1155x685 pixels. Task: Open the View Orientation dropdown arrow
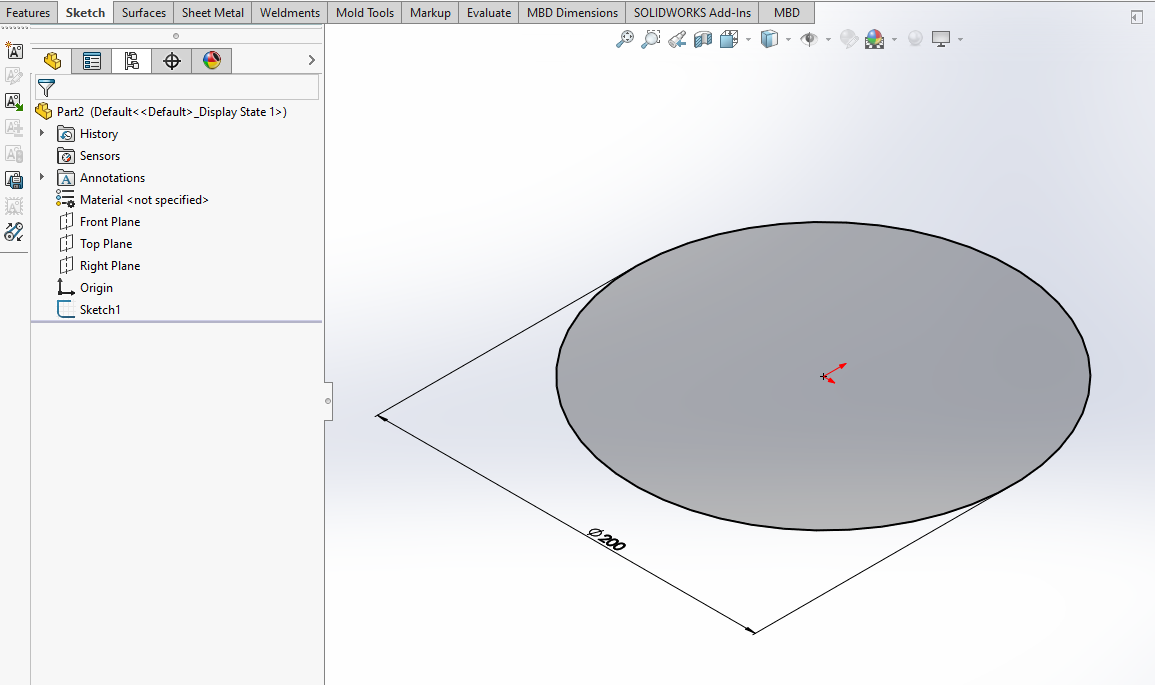tap(746, 40)
